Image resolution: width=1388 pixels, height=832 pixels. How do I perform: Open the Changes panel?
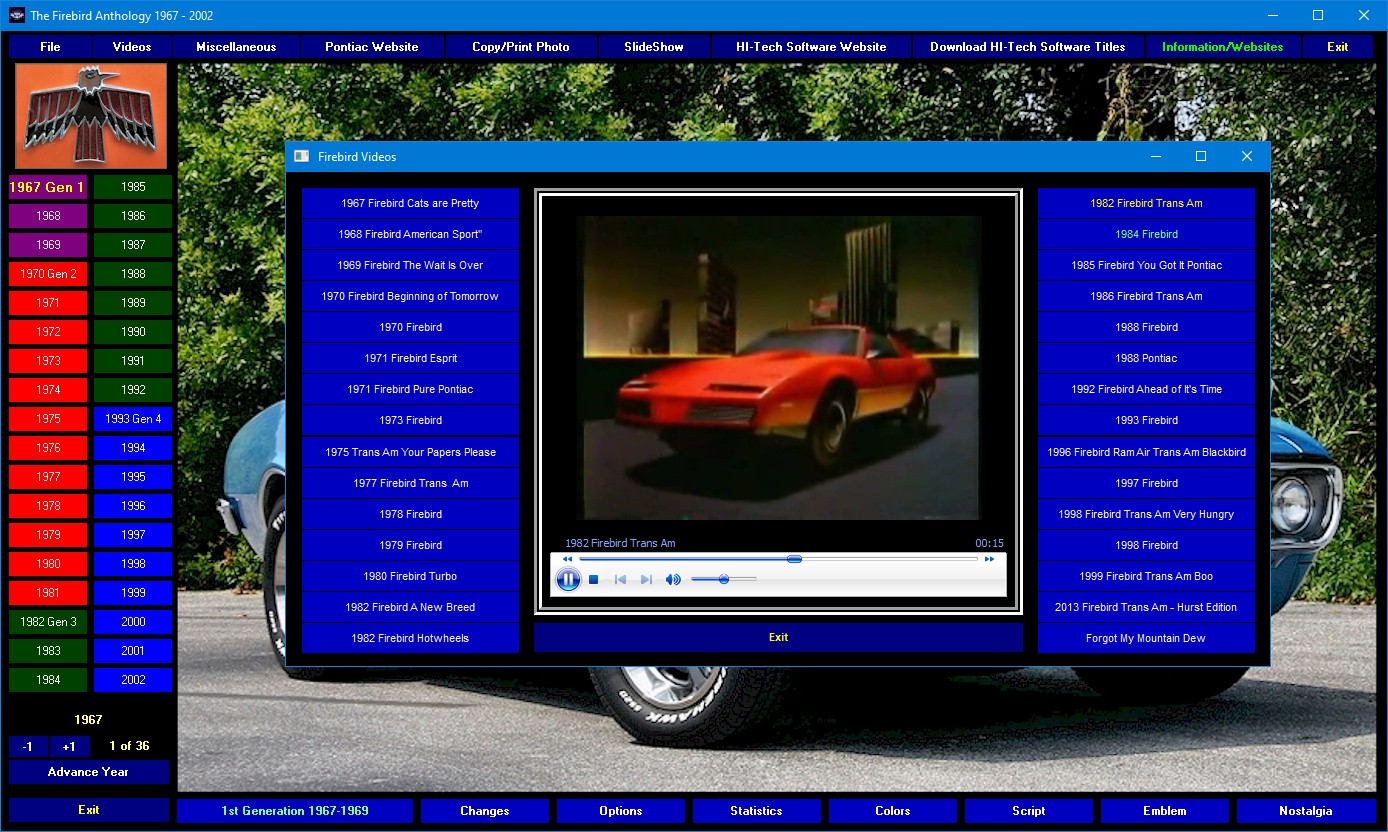click(485, 811)
